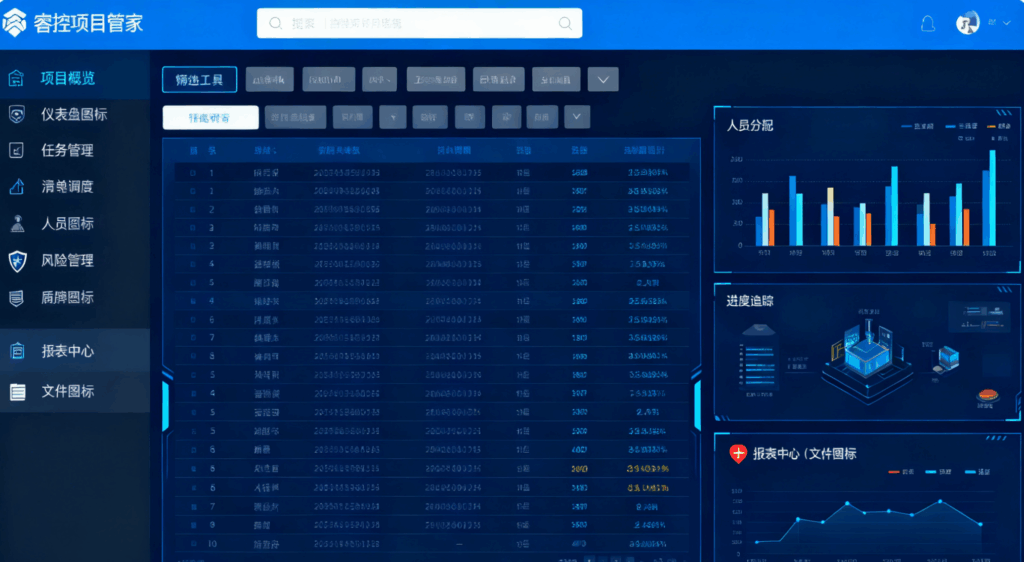
Task: Select the checkbox for table row numbered 9
Action: point(193,525)
